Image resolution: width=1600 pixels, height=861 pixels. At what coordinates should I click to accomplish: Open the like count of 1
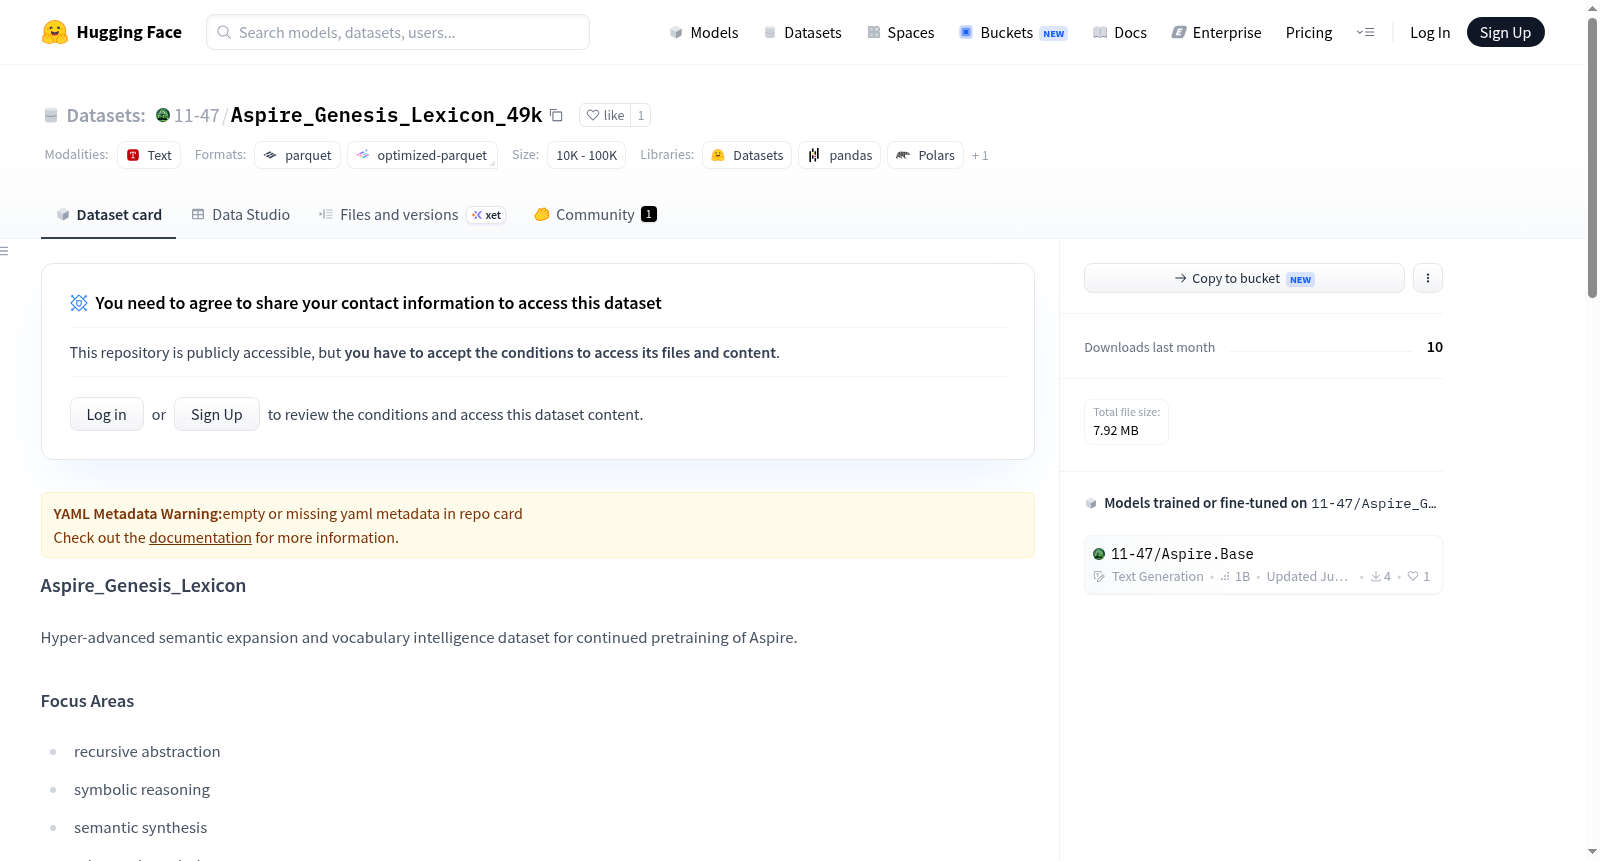click(x=641, y=115)
